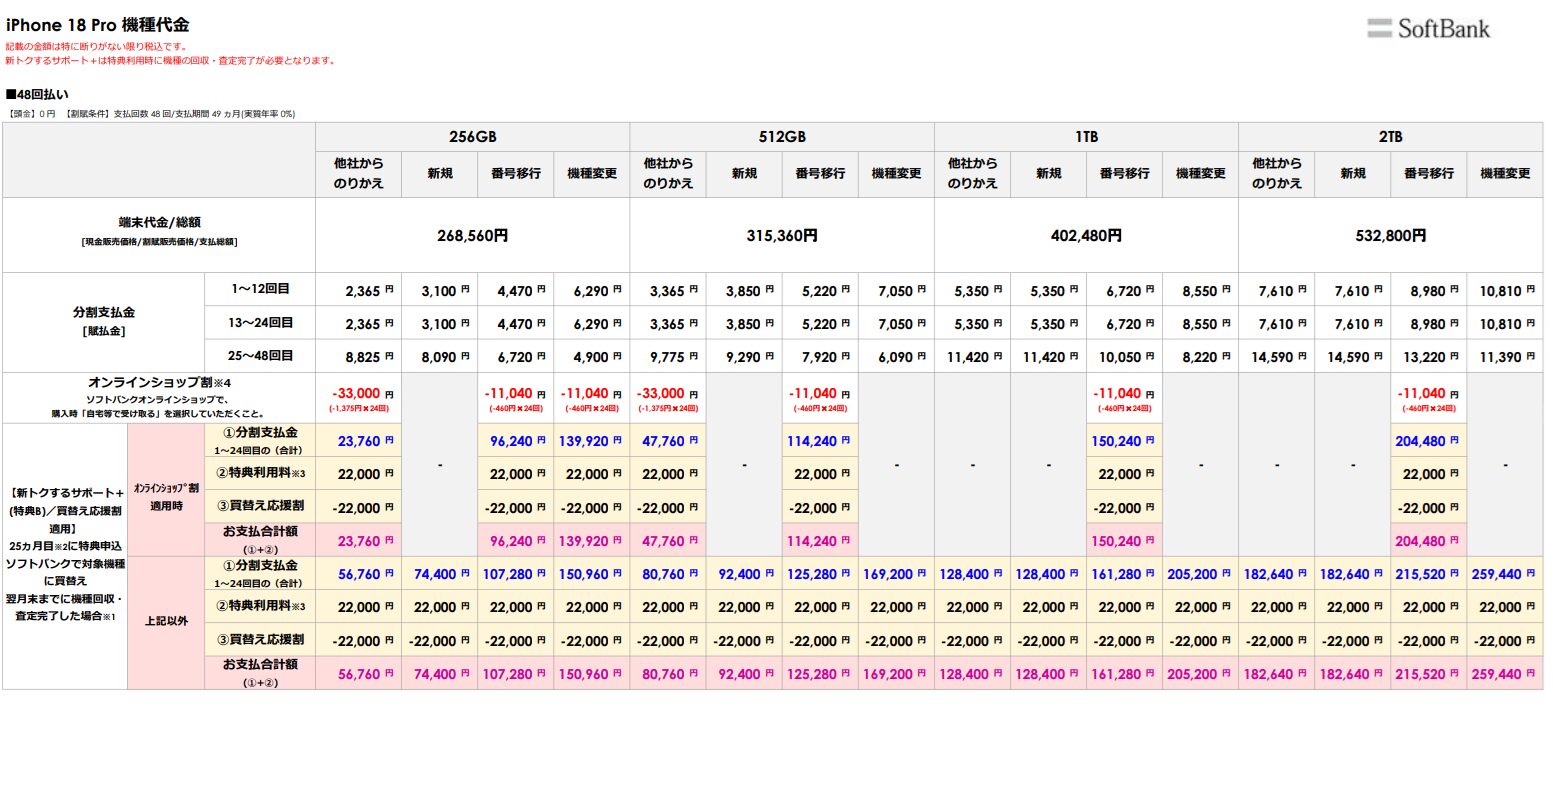Click the red "-11,040円" discount under 1TB
Viewport: 1553px width, 788px height.
pyautogui.click(x=1124, y=394)
